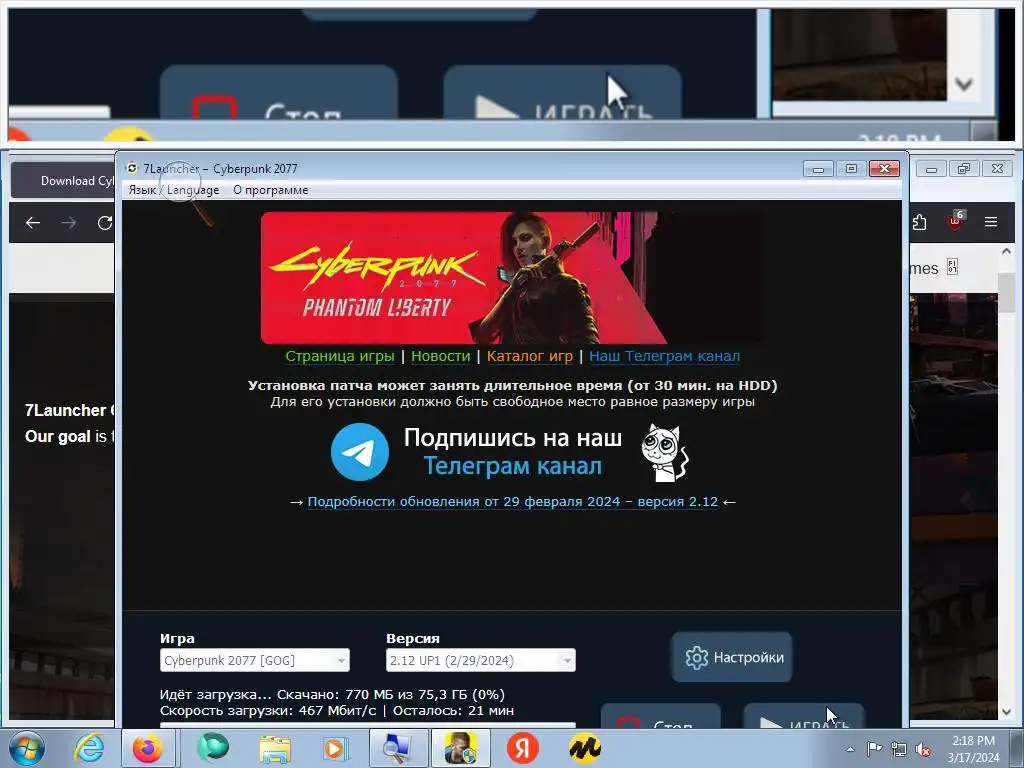The width and height of the screenshot is (1024, 768).
Task: Open the green globe browser taskbar icon
Action: point(212,748)
